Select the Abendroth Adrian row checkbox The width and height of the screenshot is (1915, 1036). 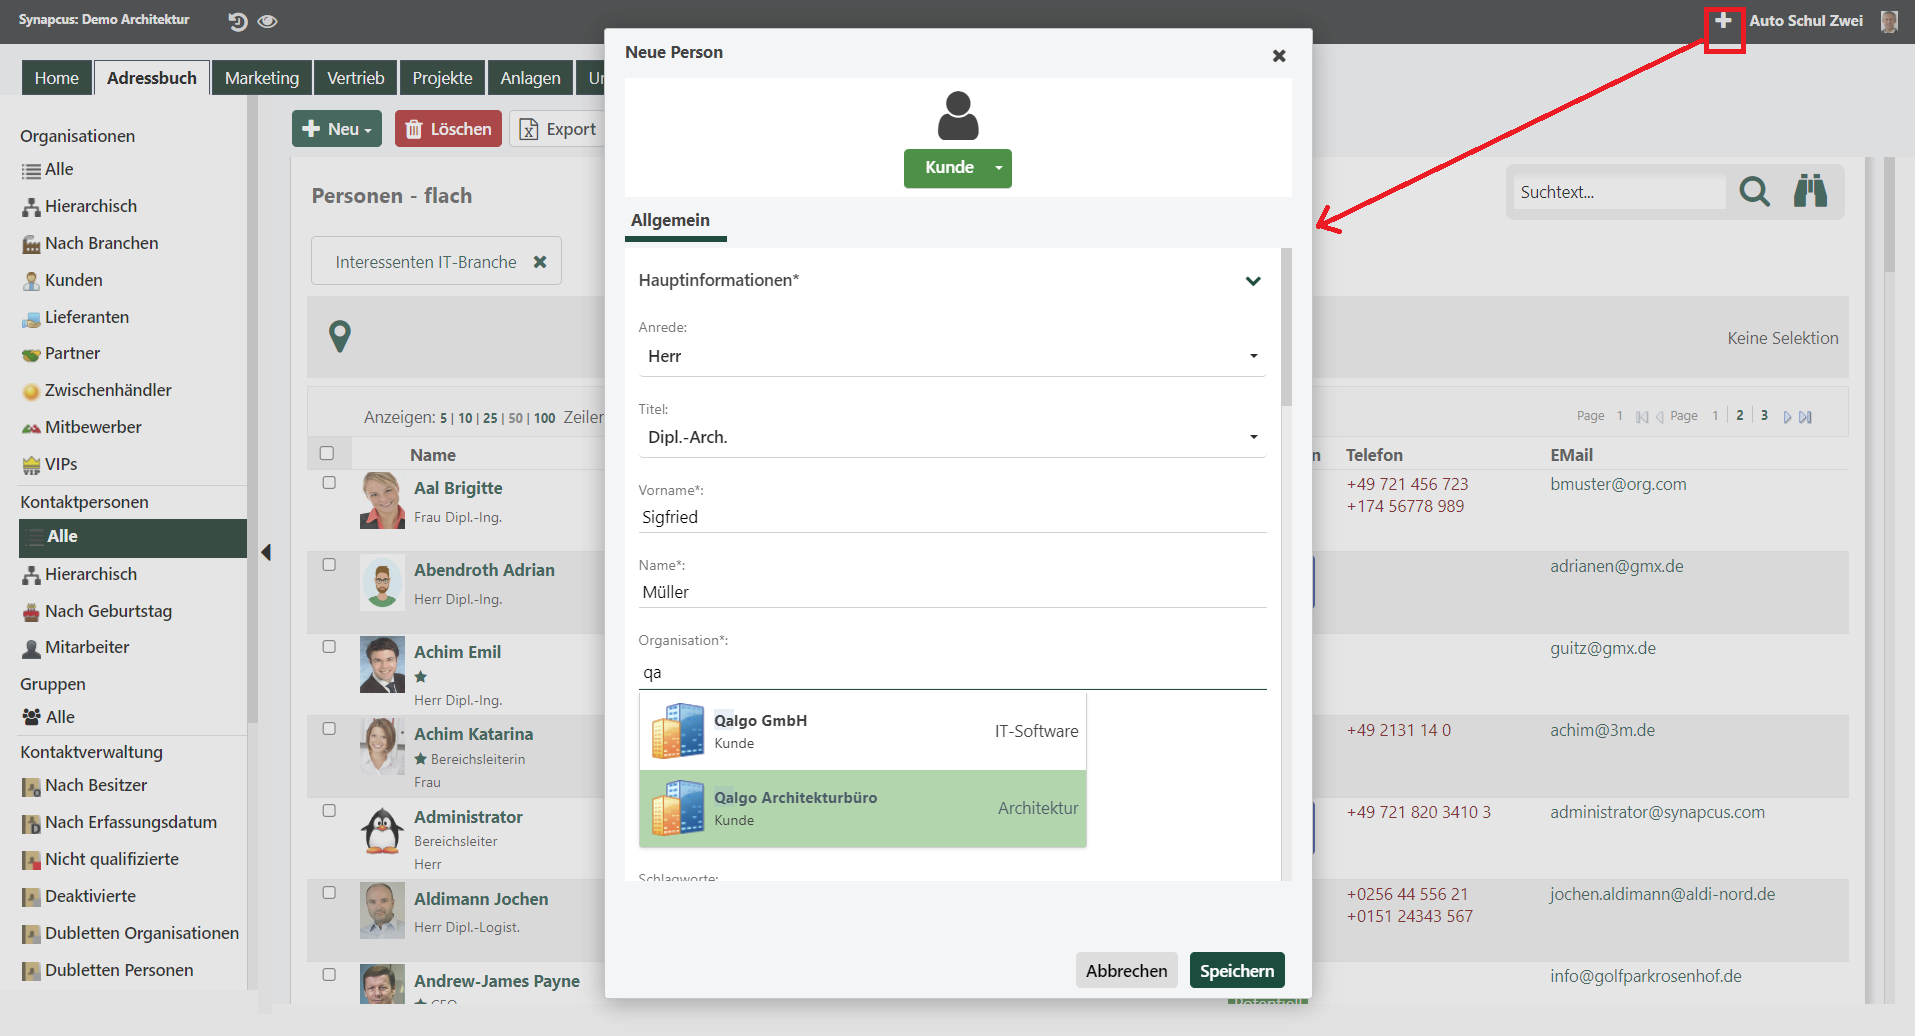coord(329,565)
